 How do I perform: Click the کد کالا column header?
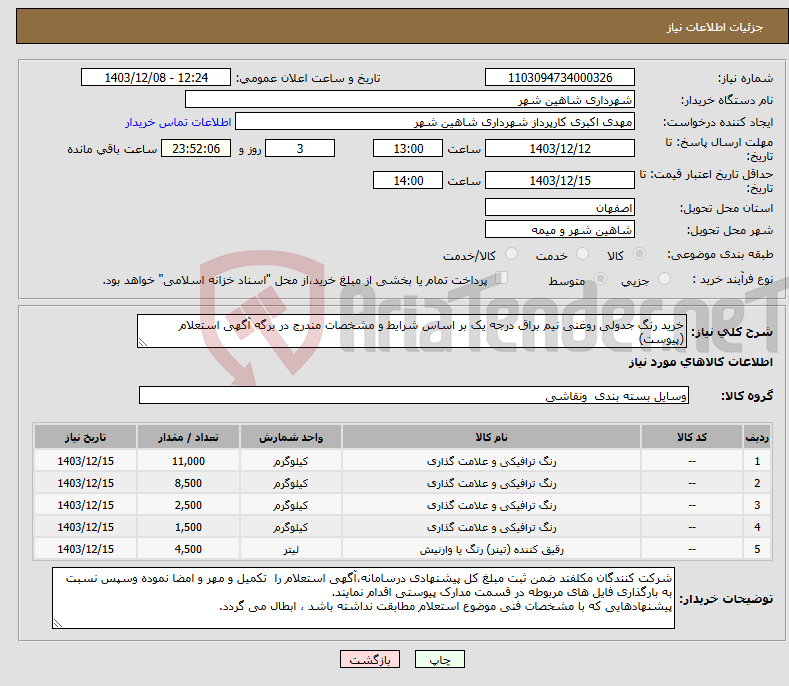[x=692, y=437]
